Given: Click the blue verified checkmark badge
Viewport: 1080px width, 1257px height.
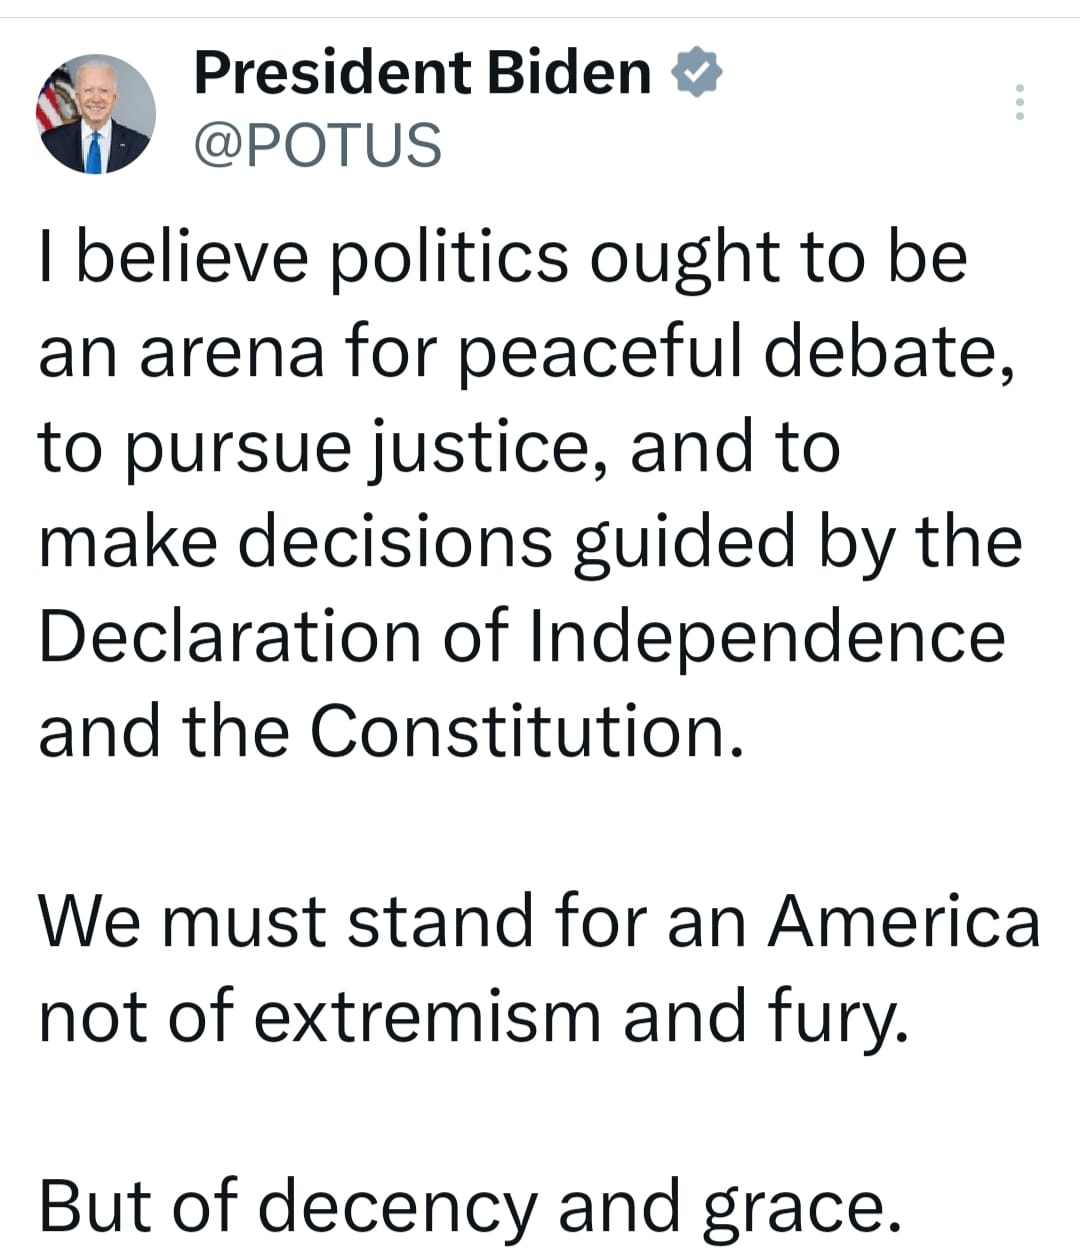Looking at the screenshot, I should [697, 73].
